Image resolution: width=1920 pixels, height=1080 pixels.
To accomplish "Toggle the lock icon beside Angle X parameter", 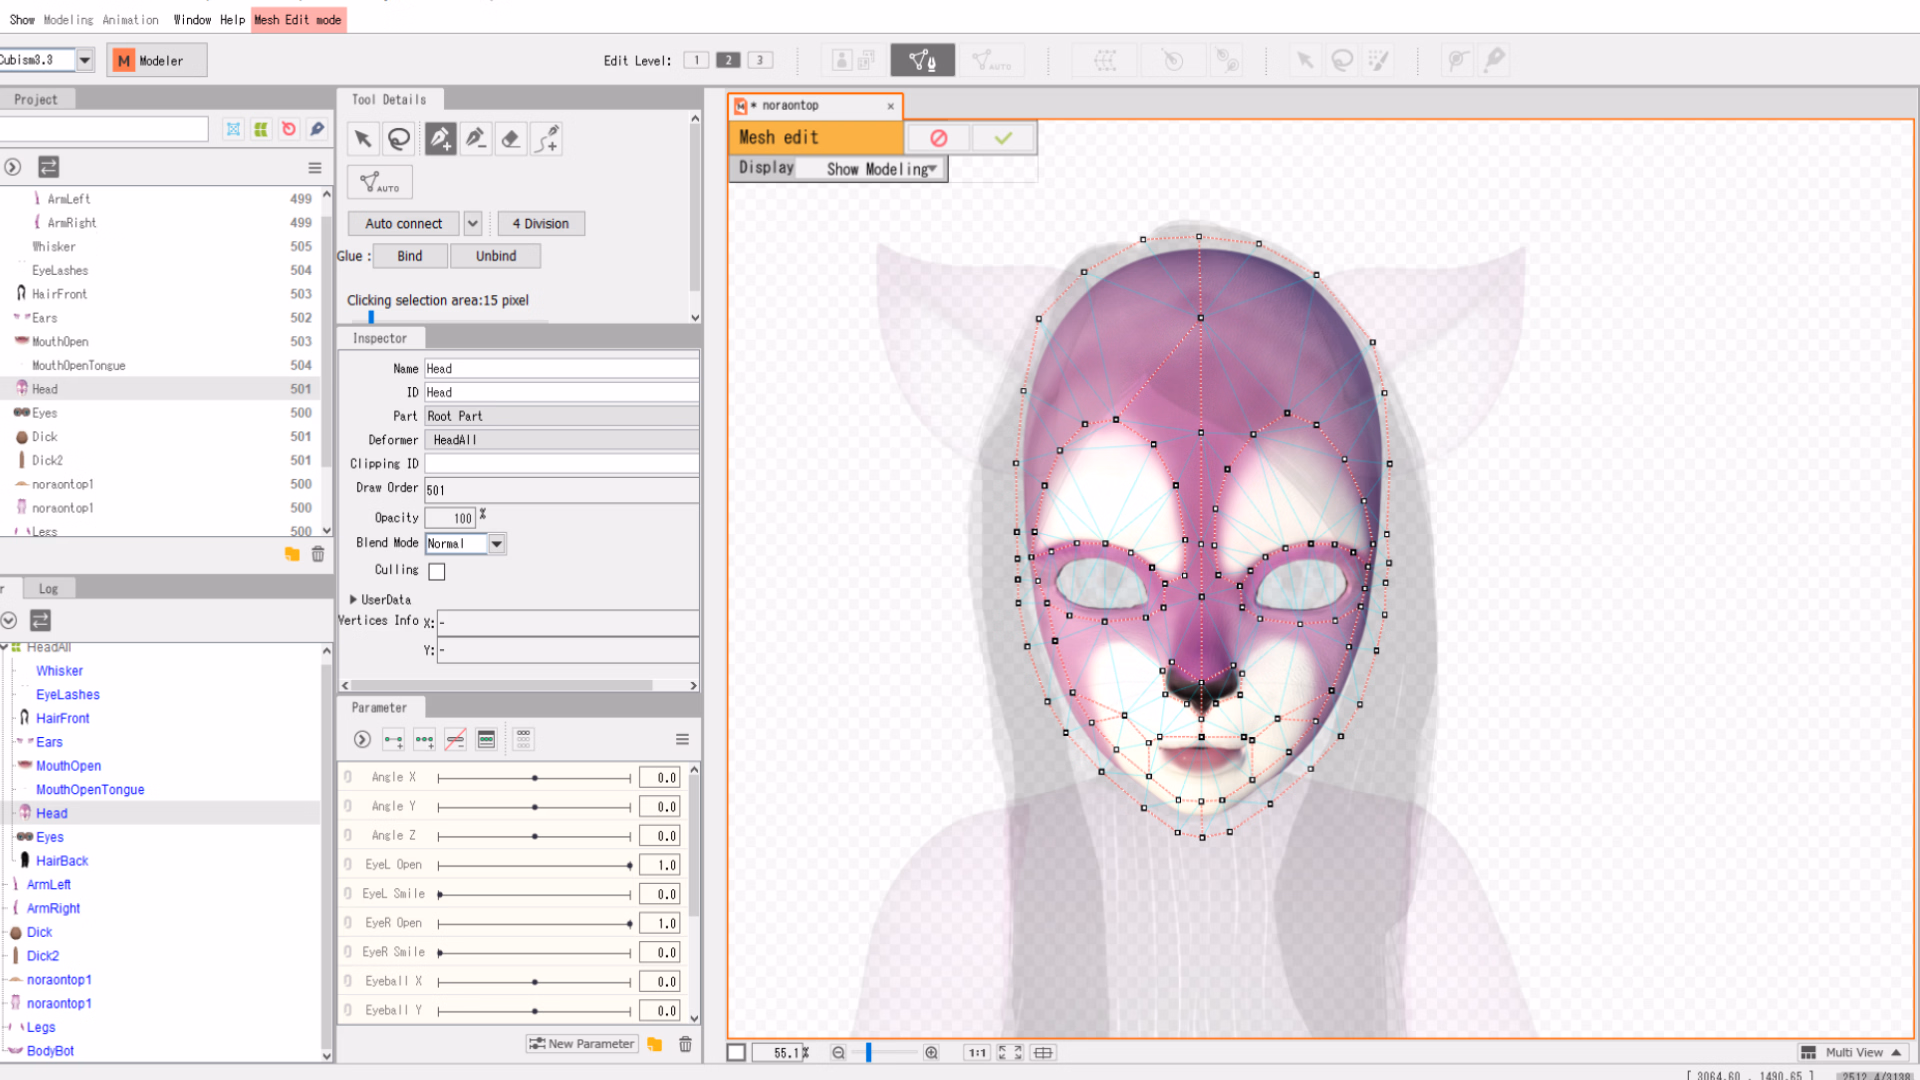I will click(x=348, y=777).
